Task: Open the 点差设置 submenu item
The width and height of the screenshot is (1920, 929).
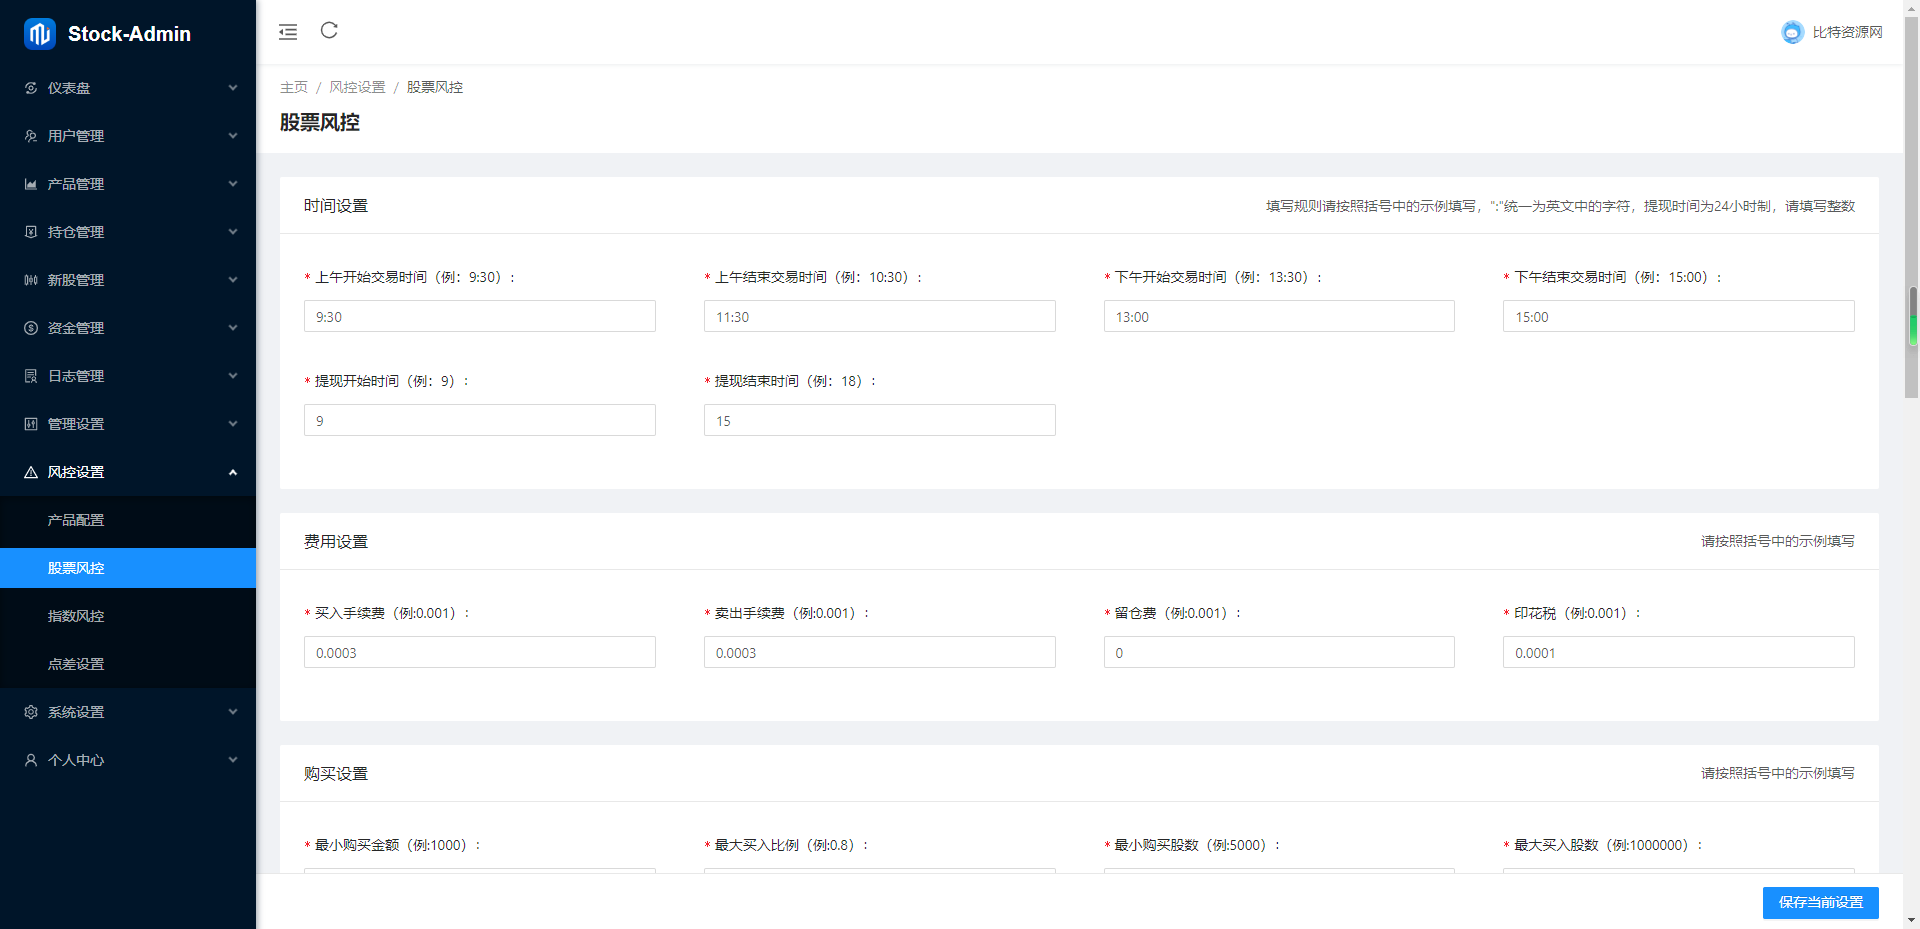Action: [x=76, y=664]
